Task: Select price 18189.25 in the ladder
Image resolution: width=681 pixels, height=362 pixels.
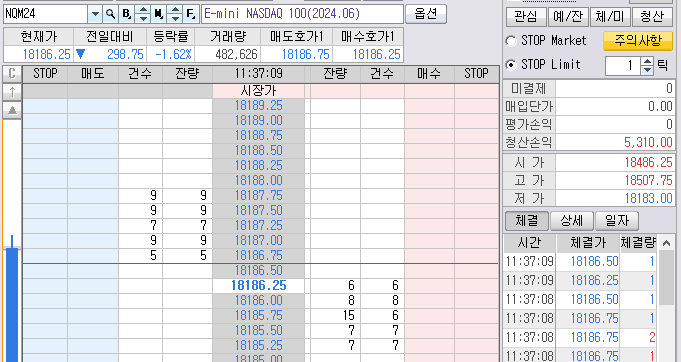Action: (x=258, y=106)
